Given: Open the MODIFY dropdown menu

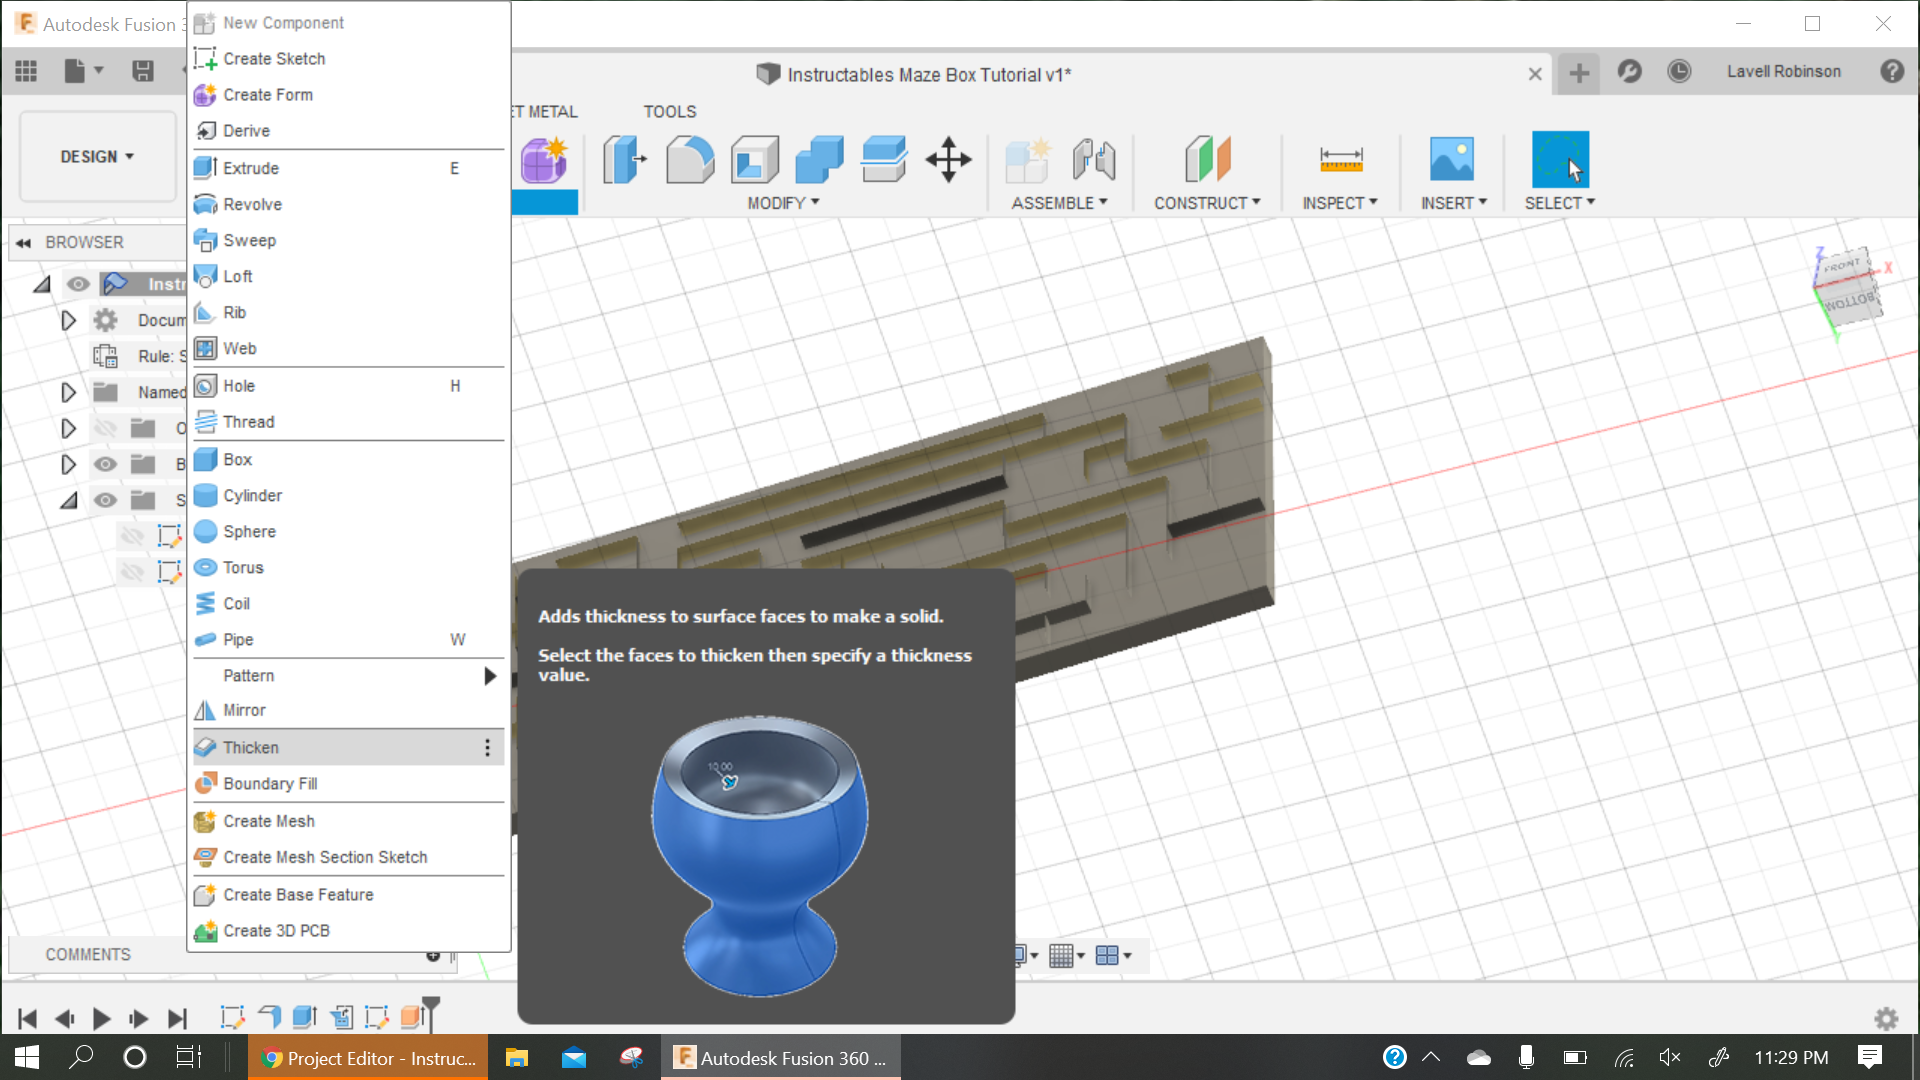Looking at the screenshot, I should pos(783,203).
